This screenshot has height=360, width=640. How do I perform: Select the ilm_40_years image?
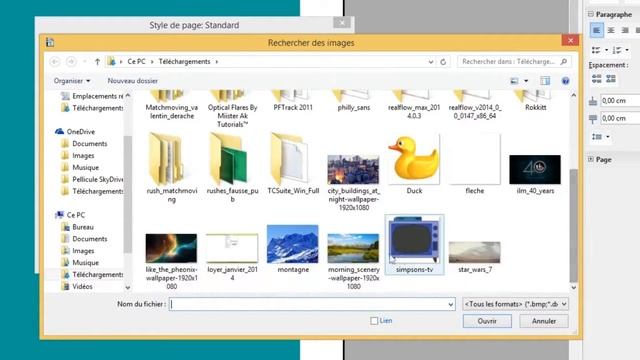point(535,169)
